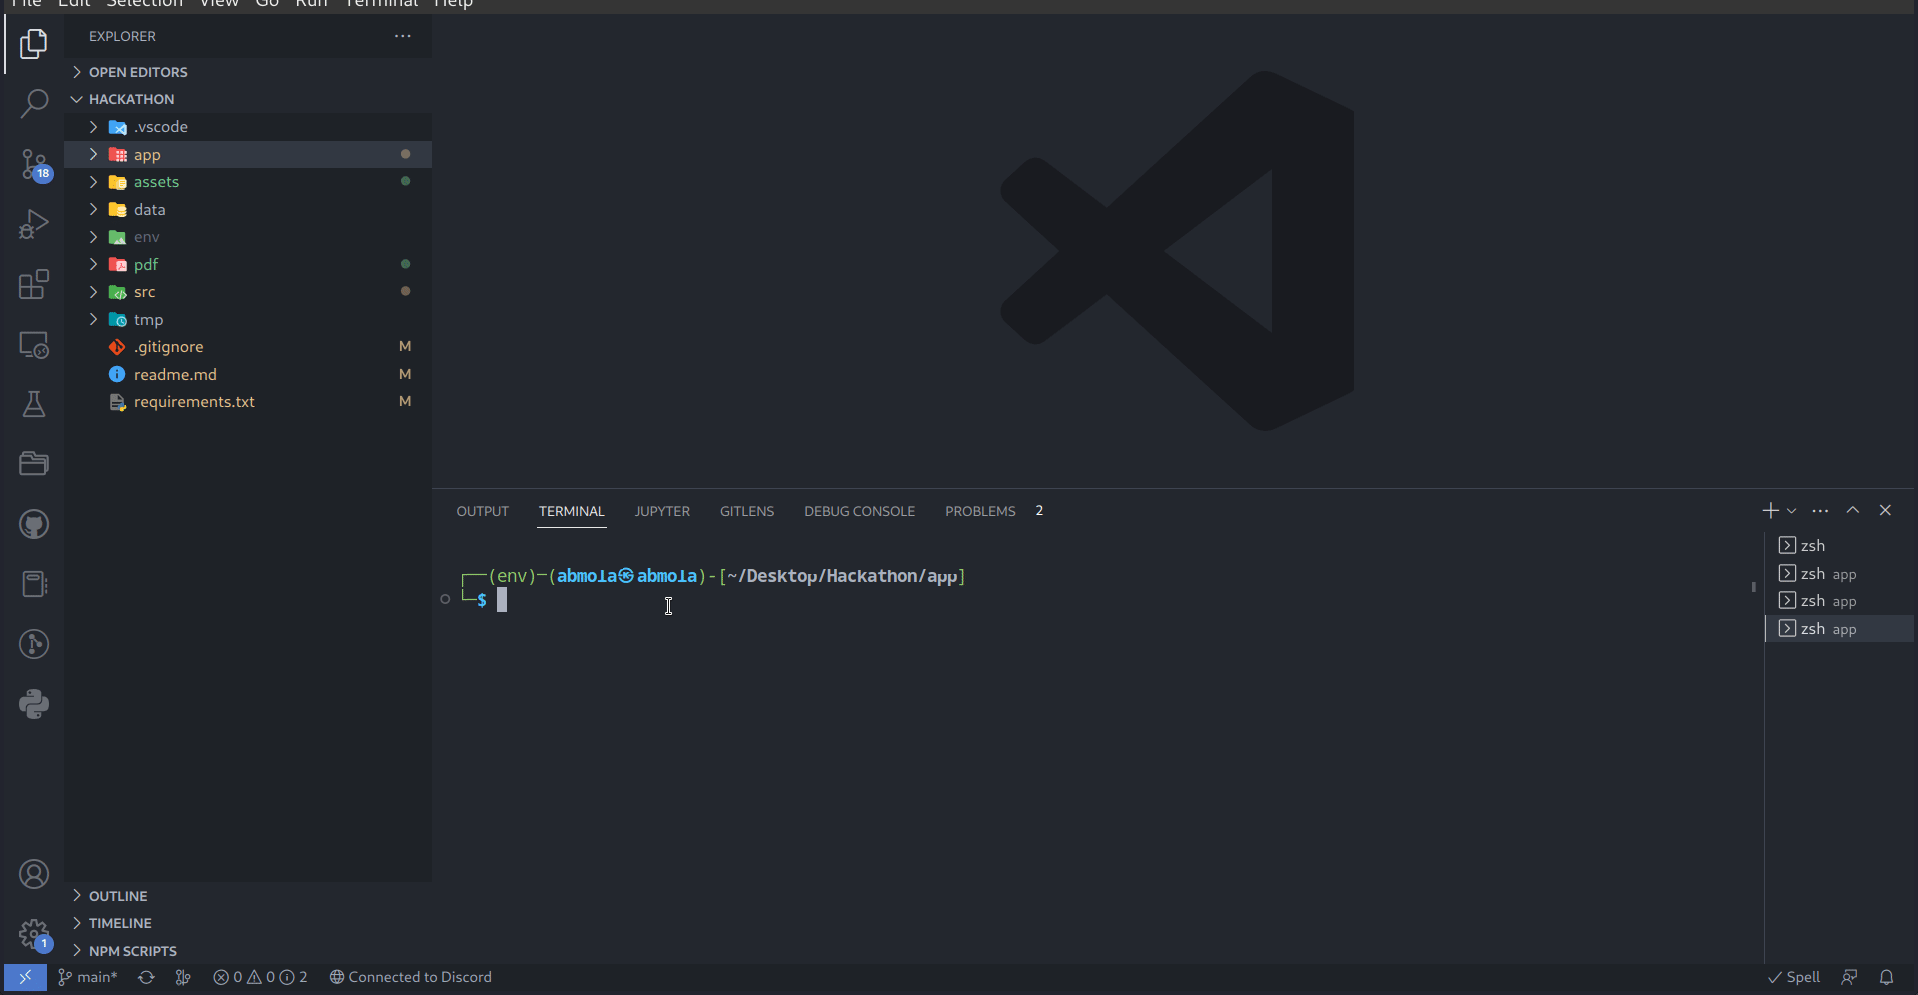The image size is (1918, 995).
Task: Click the main* branch in status bar
Action: pyautogui.click(x=88, y=977)
